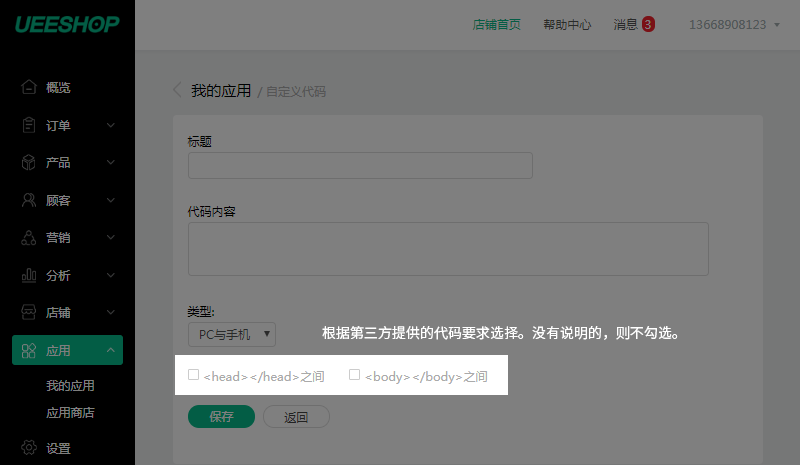Viewport: 800px width, 465px height.
Task: Open the 店铺首页 link
Action: (496, 25)
